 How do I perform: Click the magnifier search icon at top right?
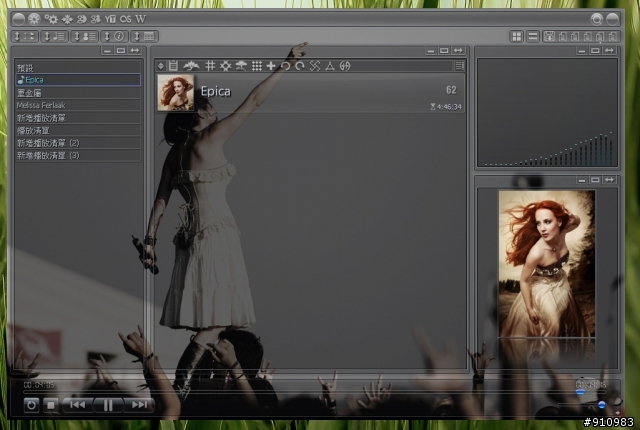pos(596,19)
